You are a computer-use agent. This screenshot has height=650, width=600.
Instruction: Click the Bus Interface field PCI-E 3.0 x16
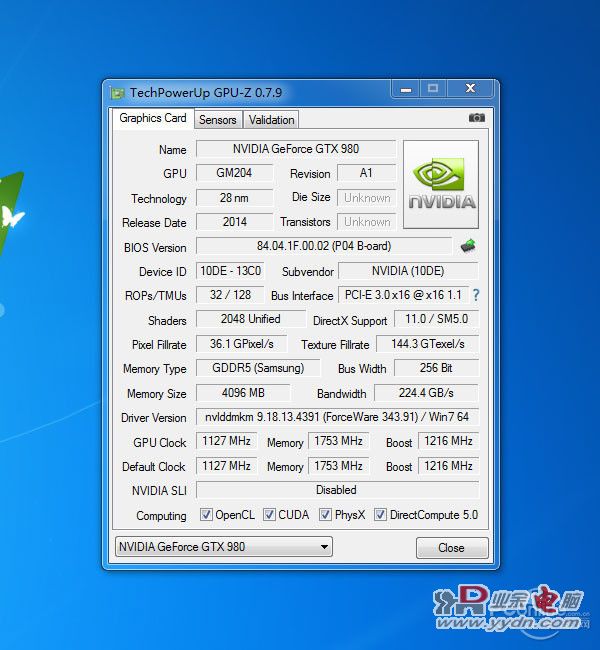click(403, 295)
